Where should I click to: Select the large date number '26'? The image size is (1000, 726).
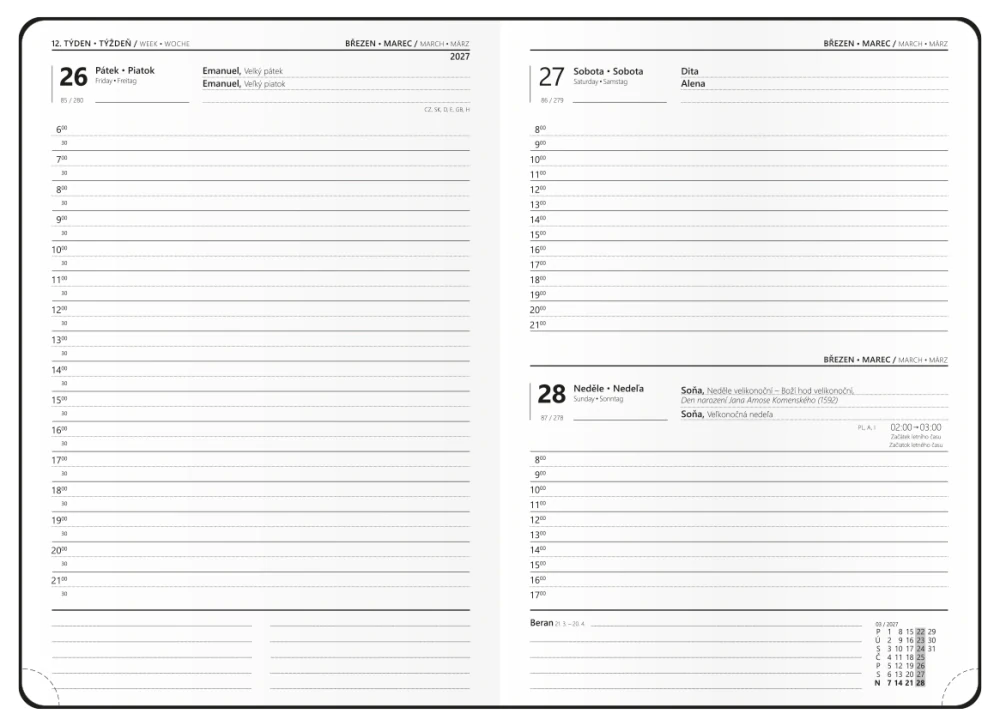[x=73, y=77]
